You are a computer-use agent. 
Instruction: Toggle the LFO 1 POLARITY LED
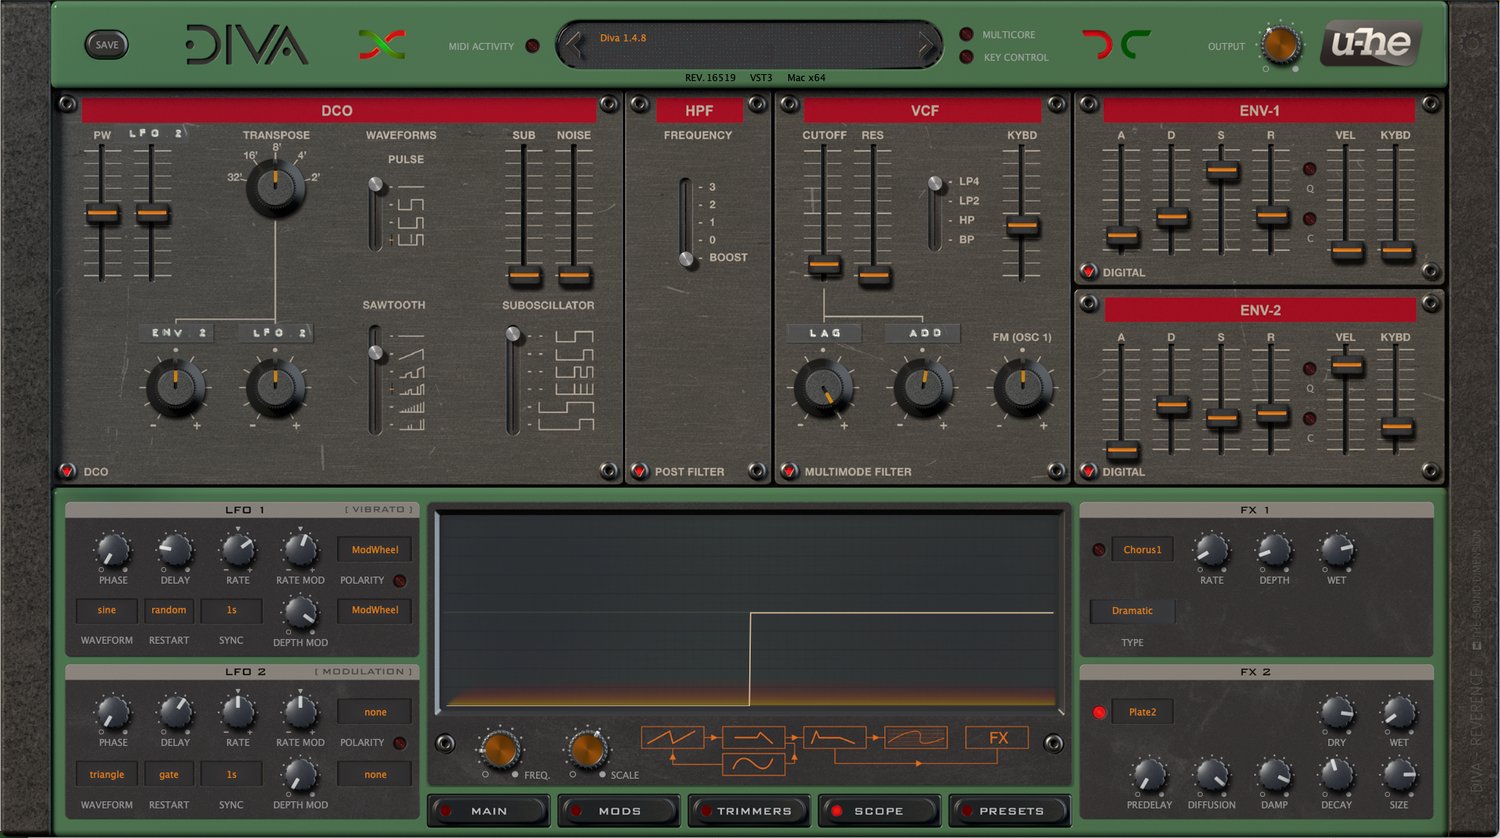coord(400,580)
